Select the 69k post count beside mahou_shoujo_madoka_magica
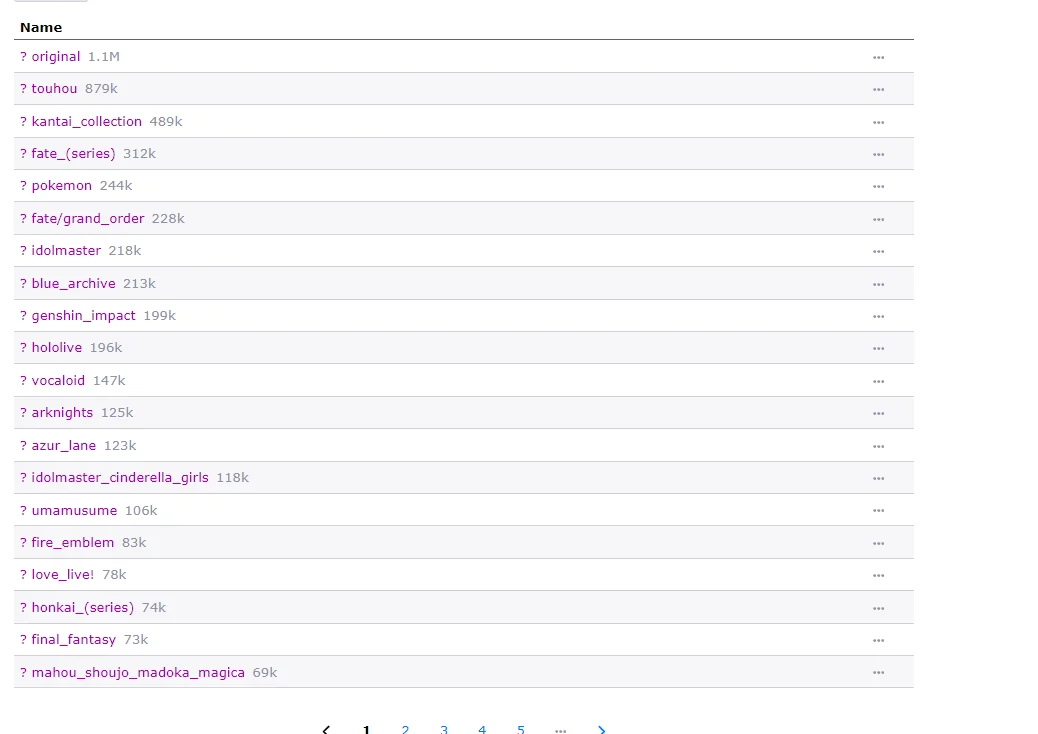 (x=265, y=672)
